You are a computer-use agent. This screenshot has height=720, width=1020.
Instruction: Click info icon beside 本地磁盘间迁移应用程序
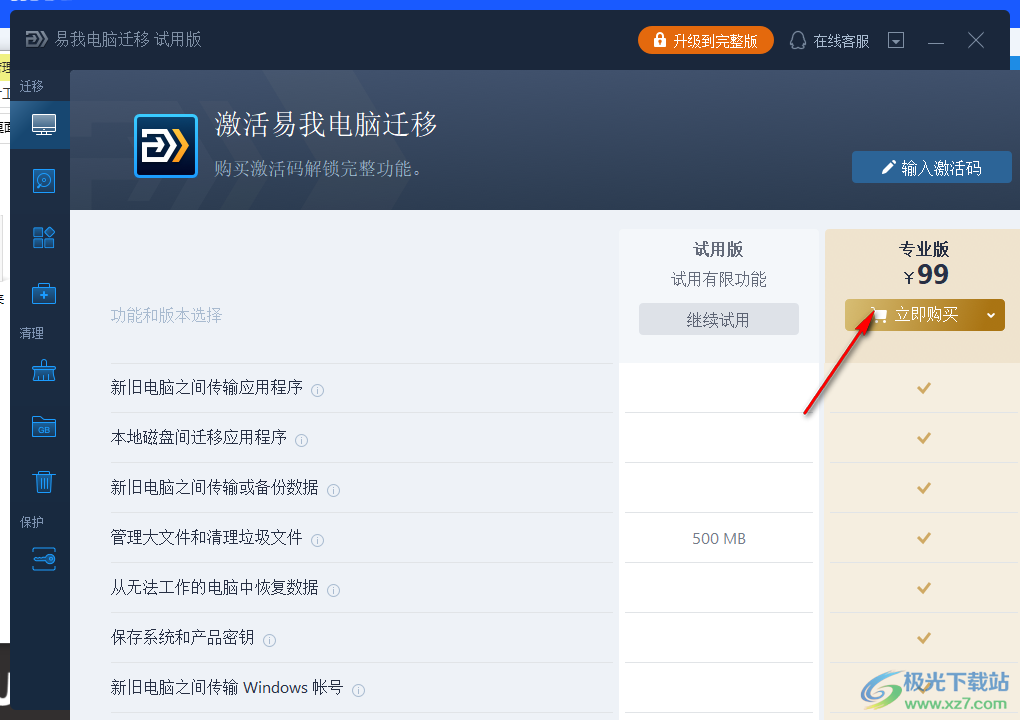(x=302, y=440)
